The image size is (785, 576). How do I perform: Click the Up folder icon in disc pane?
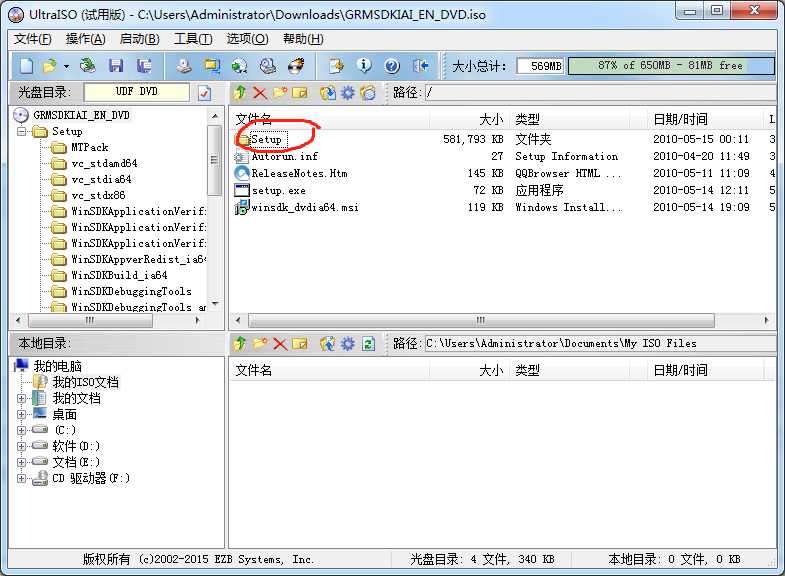pos(240,93)
